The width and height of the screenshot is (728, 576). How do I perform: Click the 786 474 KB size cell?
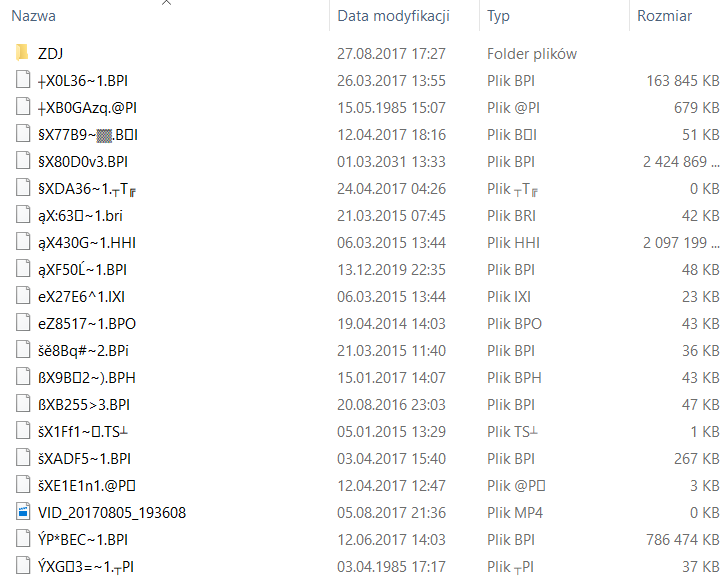(x=682, y=539)
